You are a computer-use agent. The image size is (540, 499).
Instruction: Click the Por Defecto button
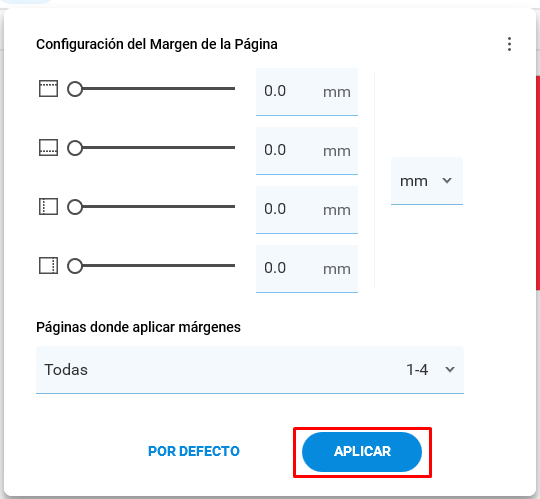tap(194, 451)
